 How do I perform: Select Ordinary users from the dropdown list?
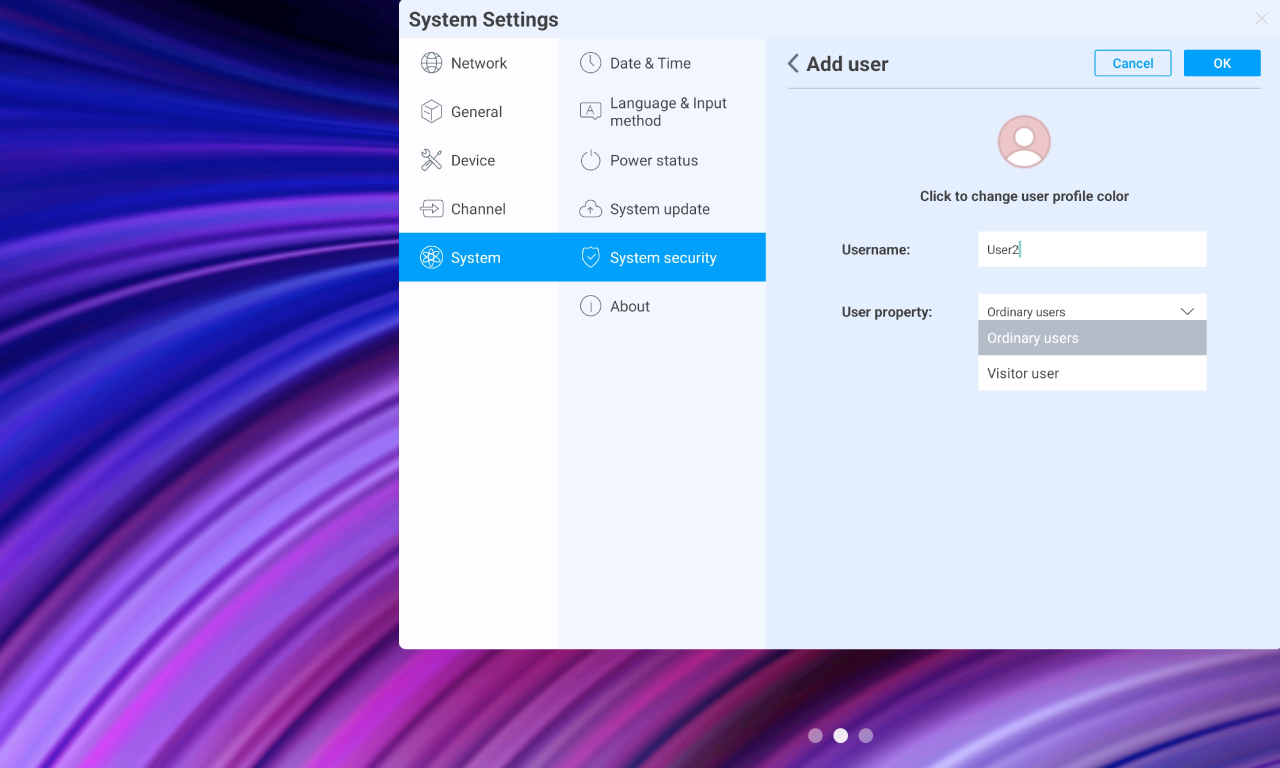(1032, 338)
